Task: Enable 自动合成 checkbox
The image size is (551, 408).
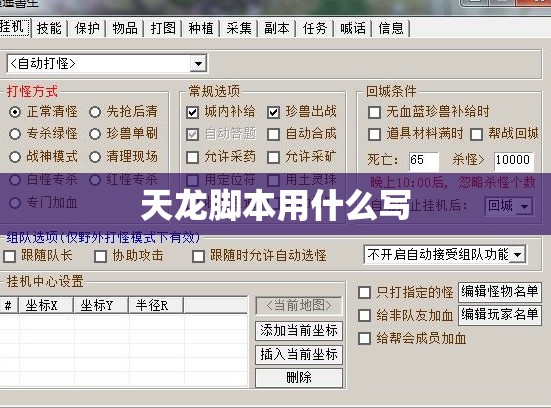Action: click(273, 134)
